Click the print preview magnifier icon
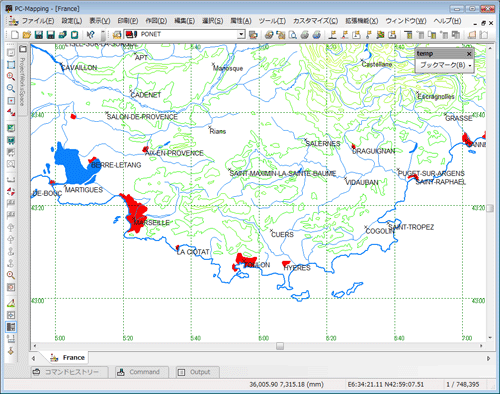The height and width of the screenshot is (394, 500). pos(293,35)
